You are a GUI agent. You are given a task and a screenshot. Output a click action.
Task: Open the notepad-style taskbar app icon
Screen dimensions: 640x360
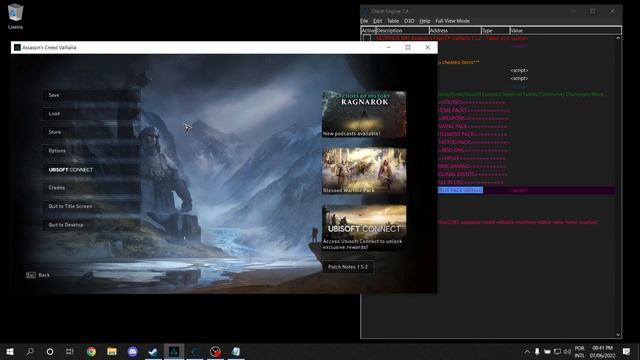point(236,351)
